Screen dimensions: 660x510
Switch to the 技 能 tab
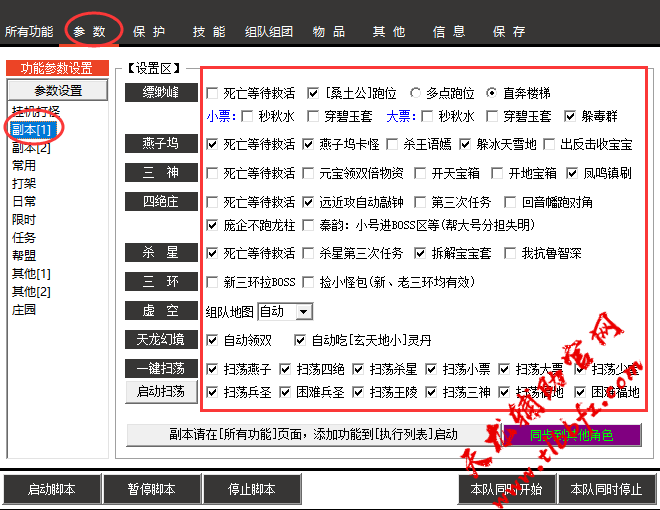(209, 32)
